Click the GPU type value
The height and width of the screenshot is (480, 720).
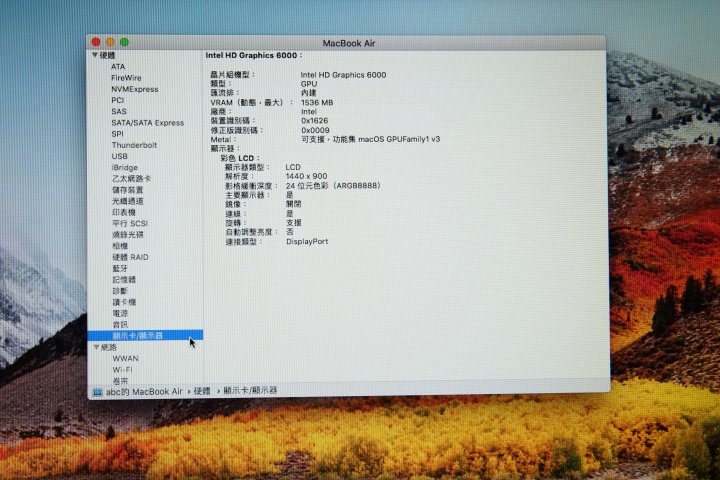pyautogui.click(x=309, y=84)
